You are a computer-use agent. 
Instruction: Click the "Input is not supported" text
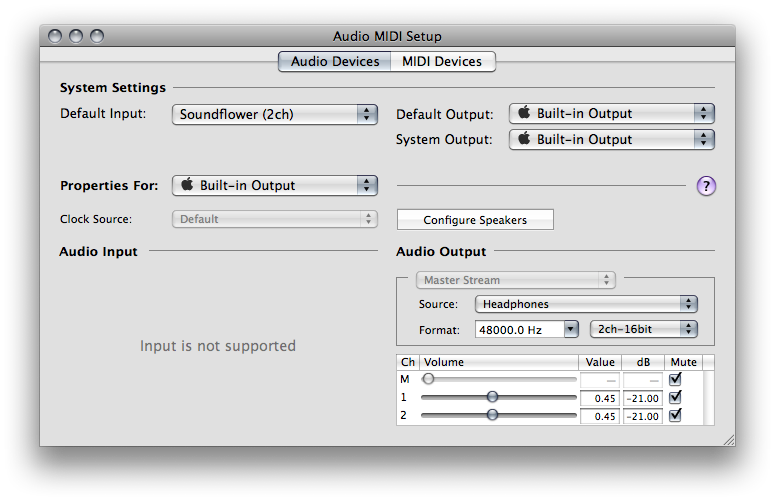(218, 346)
